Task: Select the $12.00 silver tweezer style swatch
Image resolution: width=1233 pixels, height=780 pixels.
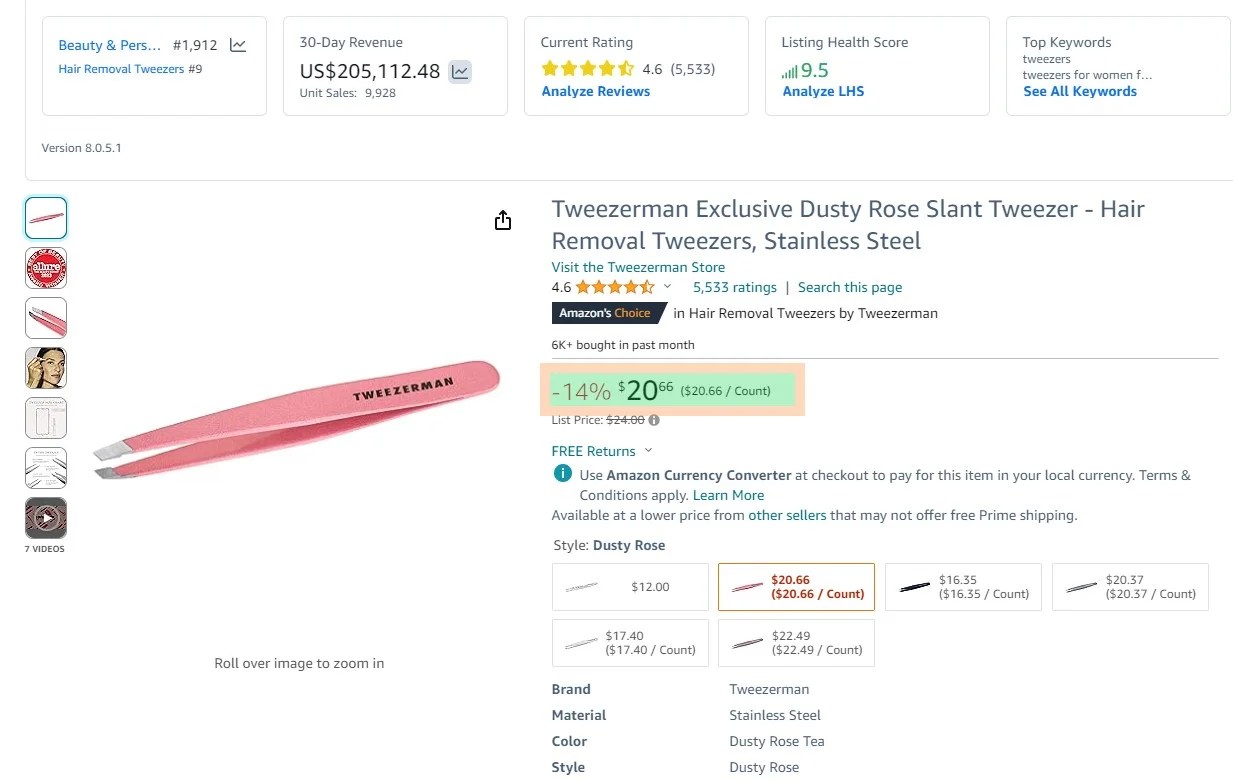Action: [x=630, y=587]
